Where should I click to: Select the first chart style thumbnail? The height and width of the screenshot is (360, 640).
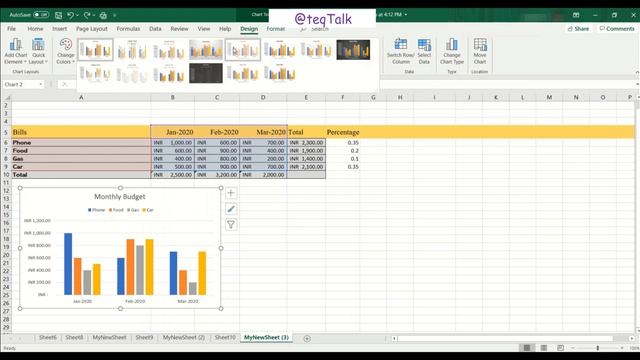point(96,50)
